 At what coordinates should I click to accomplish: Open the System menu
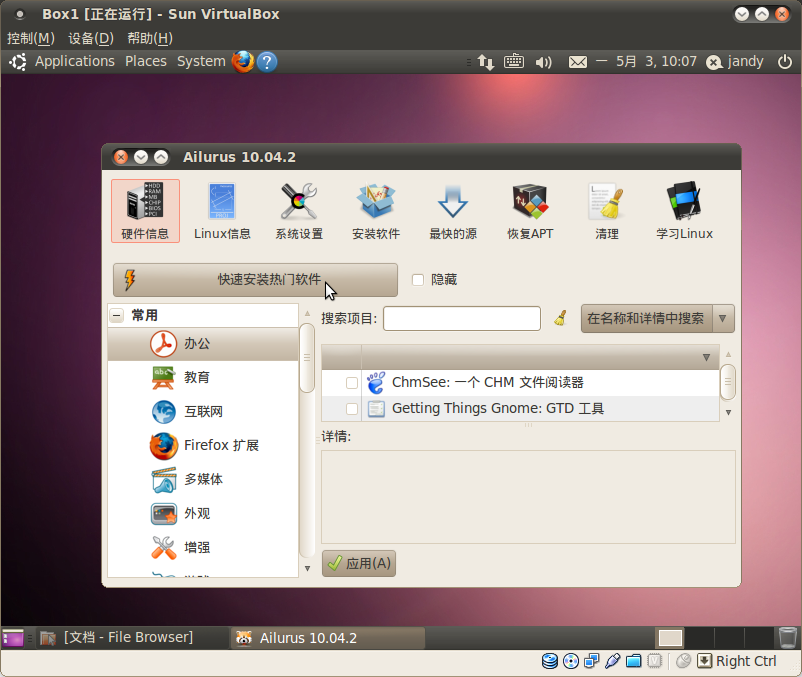201,61
